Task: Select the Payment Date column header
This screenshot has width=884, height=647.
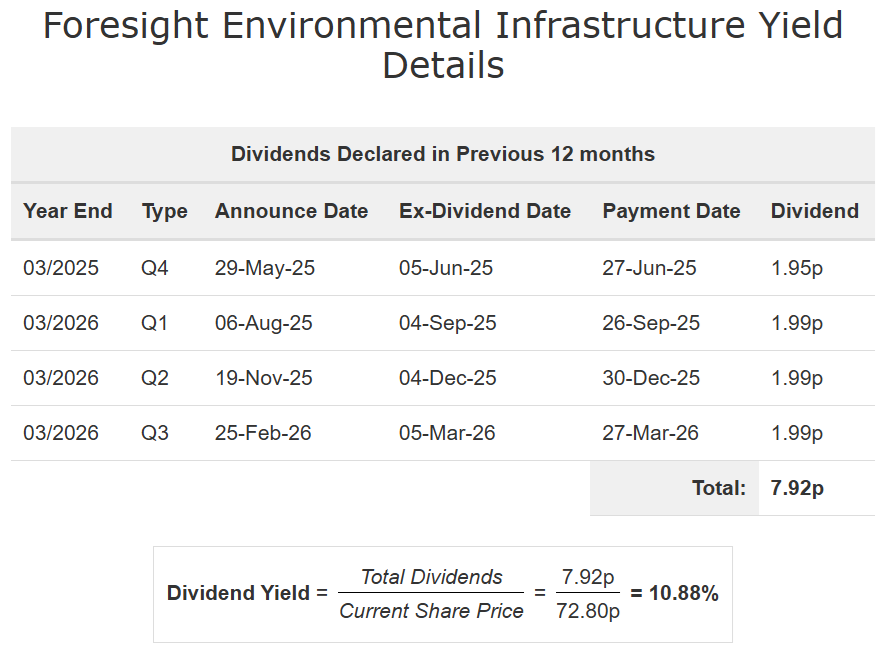Action: pos(671,211)
